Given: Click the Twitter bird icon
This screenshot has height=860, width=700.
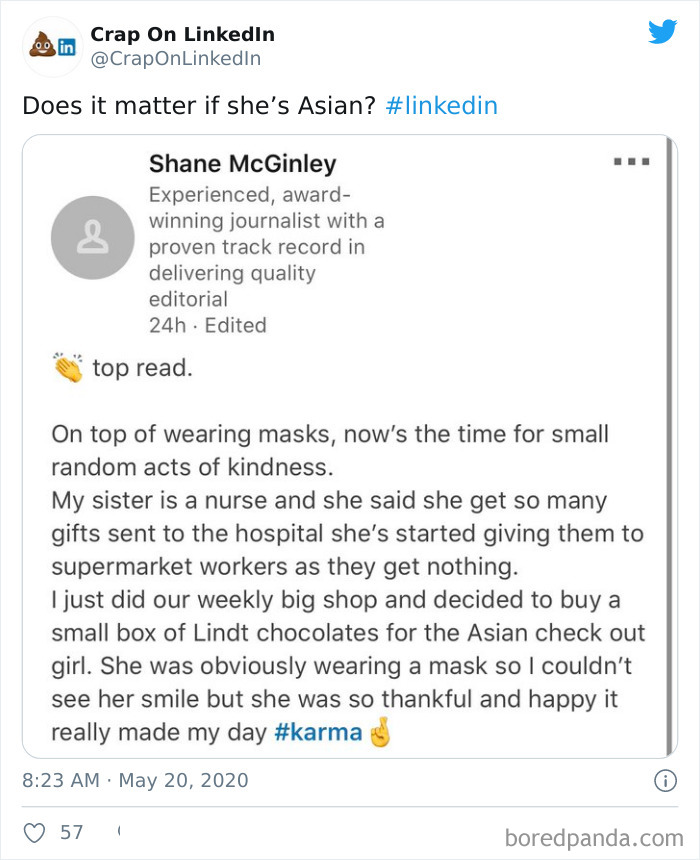Looking at the screenshot, I should pyautogui.click(x=664, y=33).
